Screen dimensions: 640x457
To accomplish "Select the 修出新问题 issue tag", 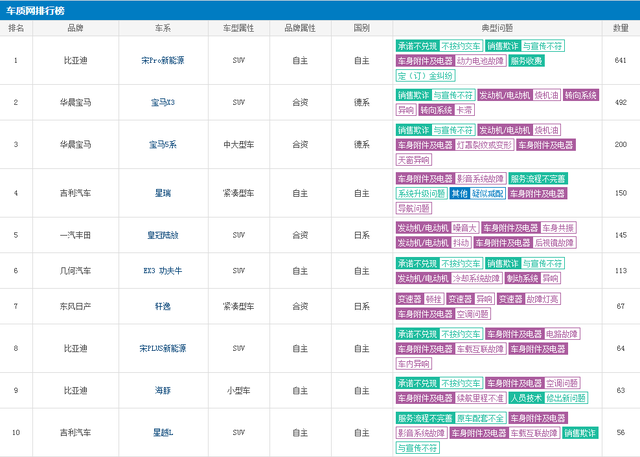I will (566, 398).
